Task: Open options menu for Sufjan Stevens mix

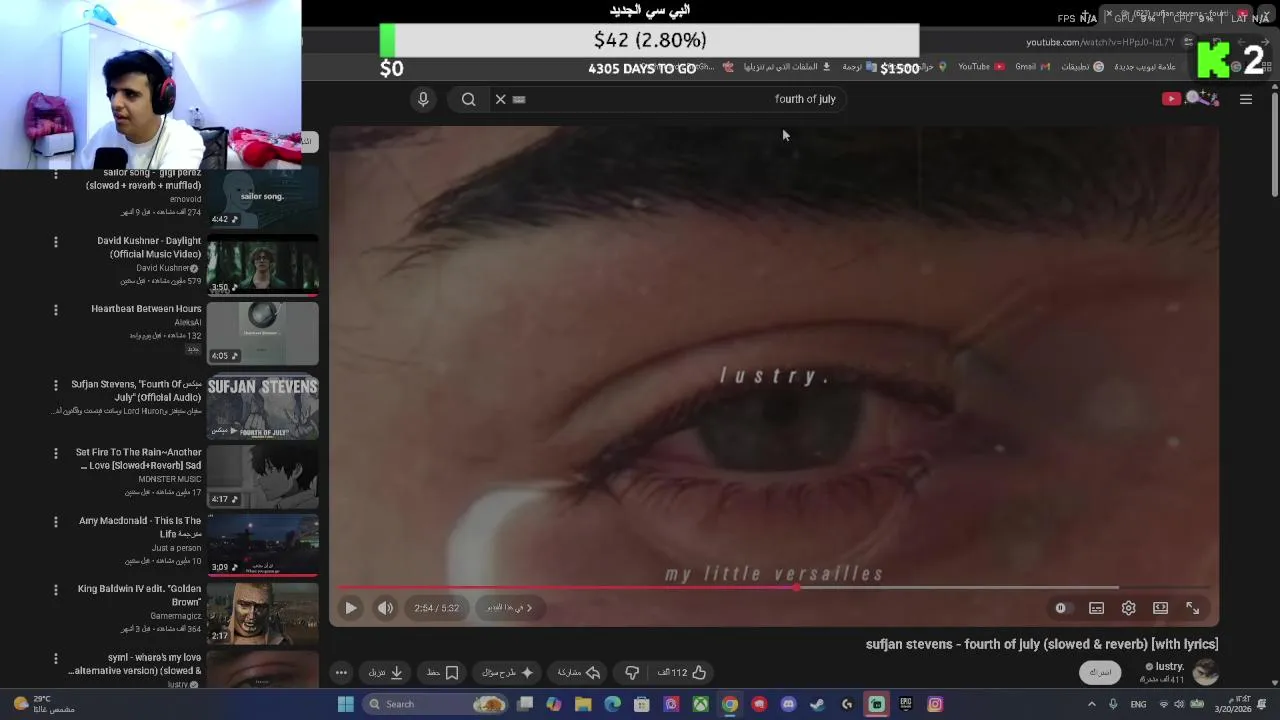Action: tap(56, 385)
